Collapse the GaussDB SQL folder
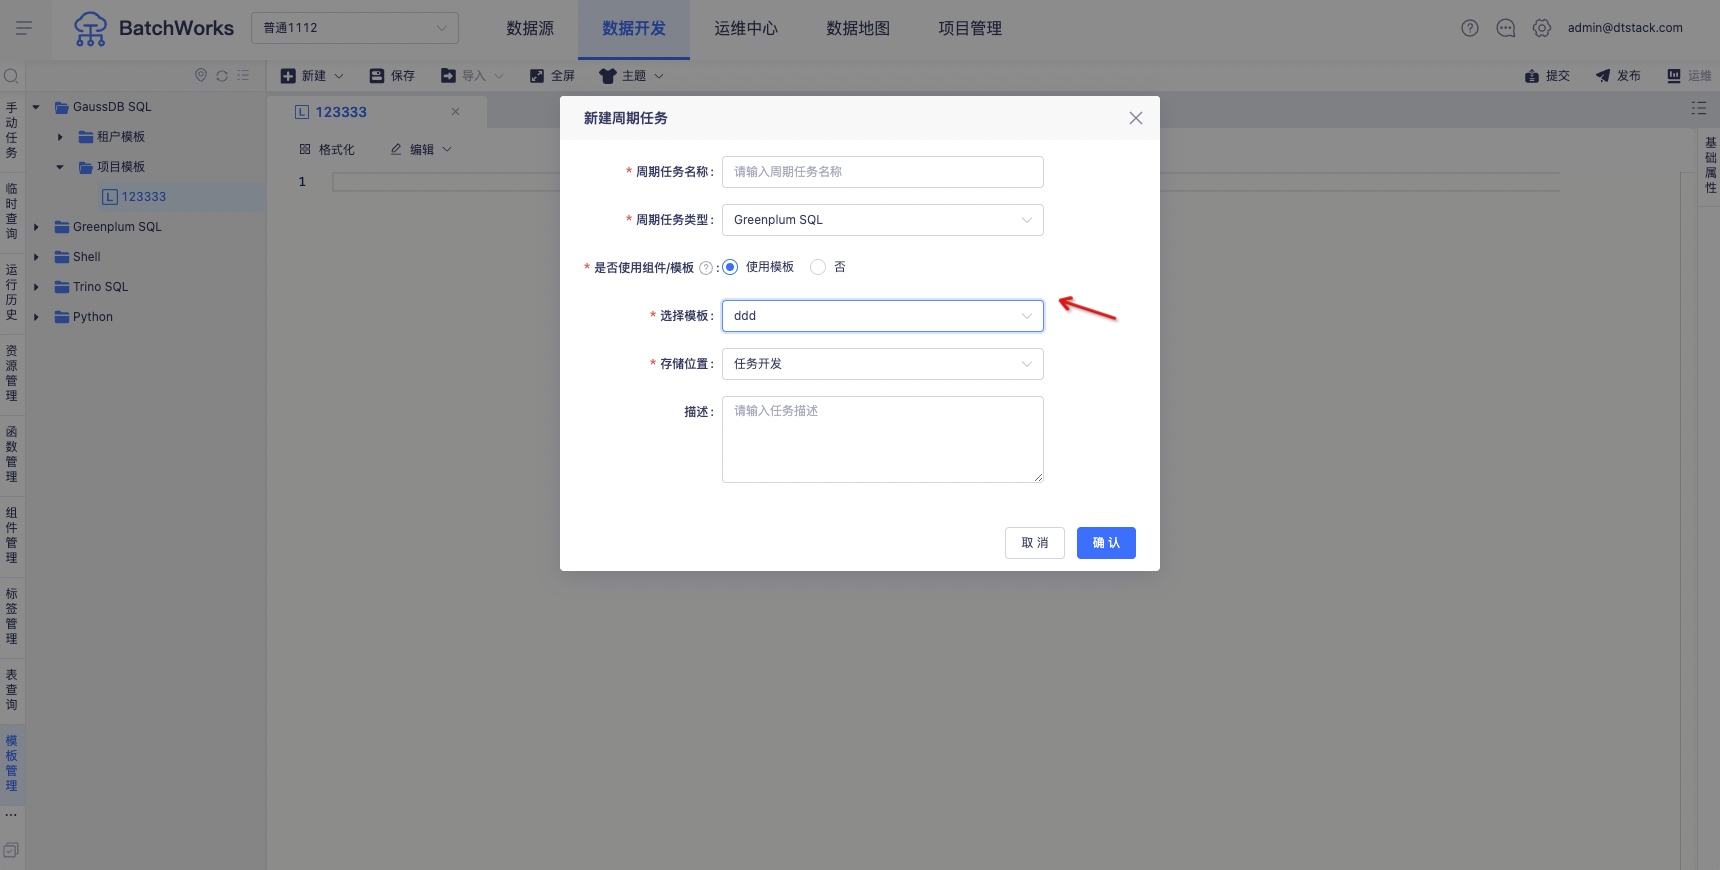The width and height of the screenshot is (1720, 870). pyautogui.click(x=36, y=107)
